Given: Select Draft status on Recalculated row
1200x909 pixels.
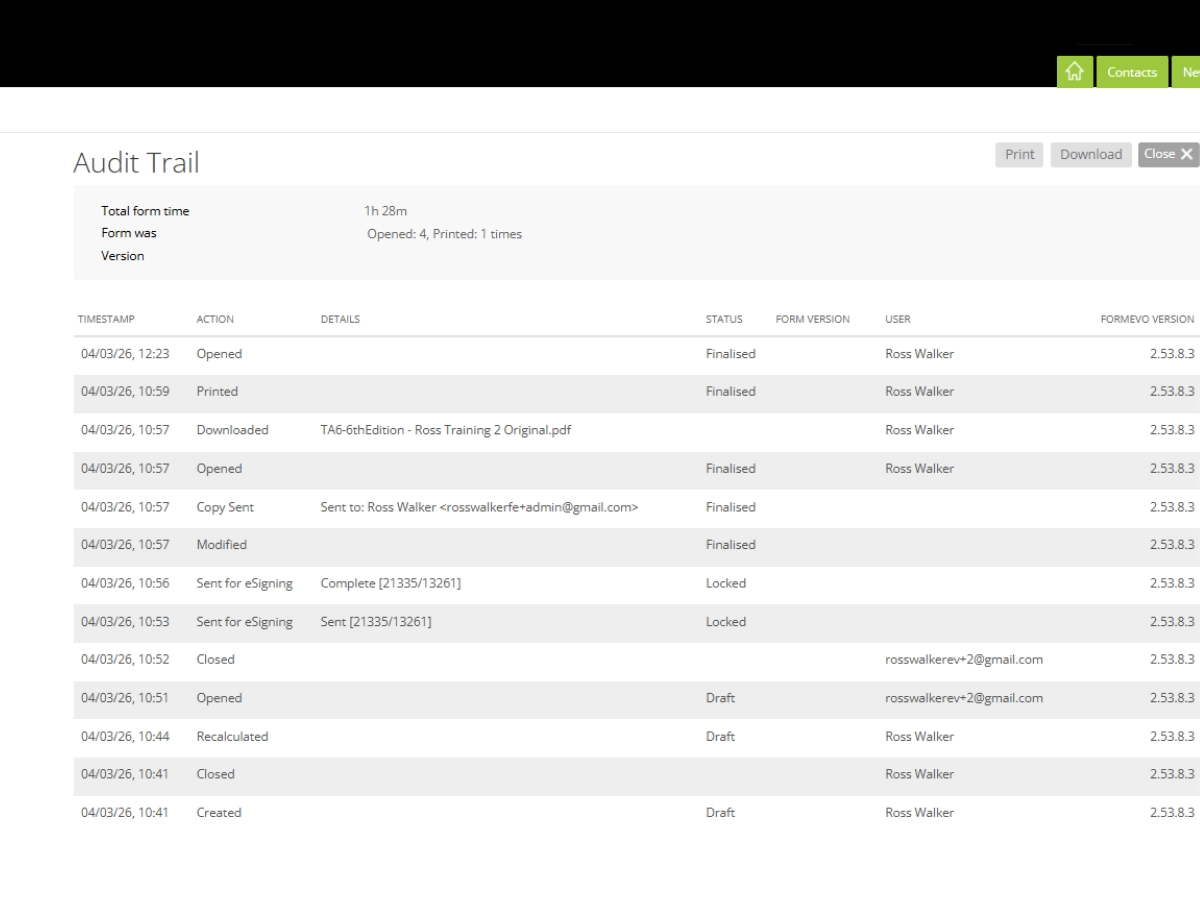Looking at the screenshot, I should coord(720,736).
